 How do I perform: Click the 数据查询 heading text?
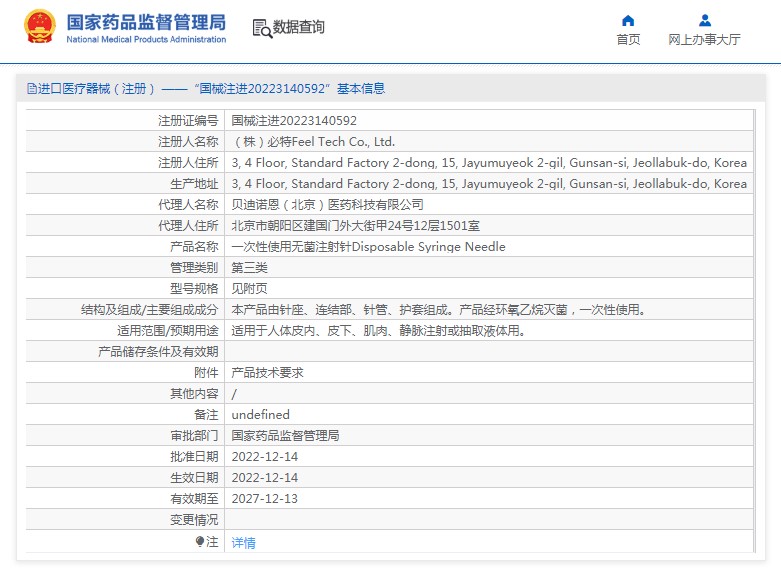(299, 27)
